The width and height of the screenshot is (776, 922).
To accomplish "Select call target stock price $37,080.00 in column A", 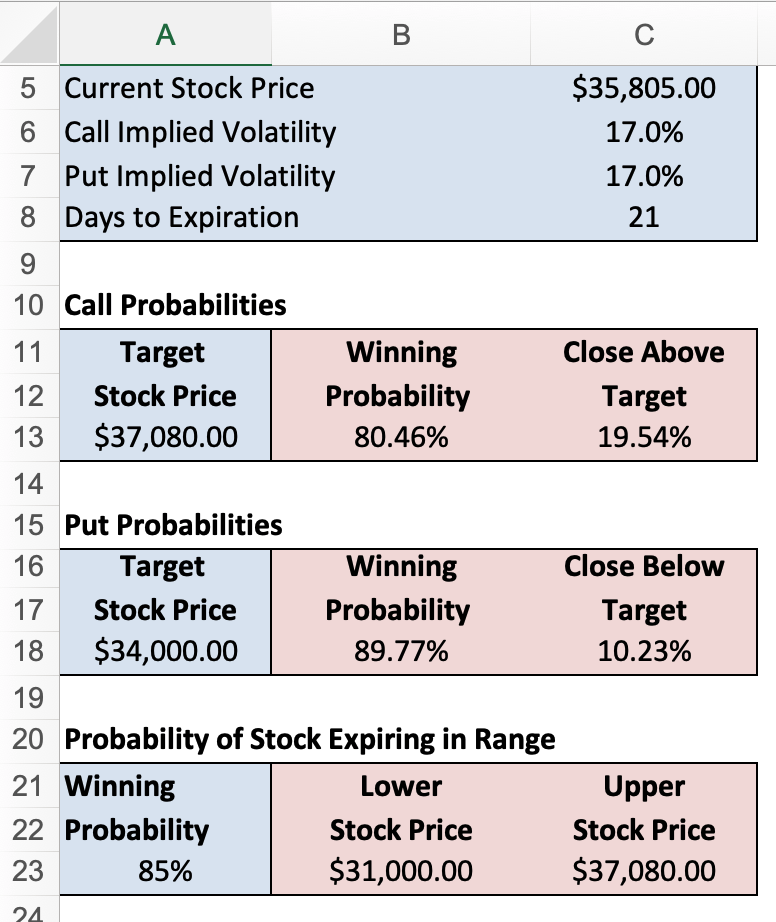I will (x=166, y=438).
